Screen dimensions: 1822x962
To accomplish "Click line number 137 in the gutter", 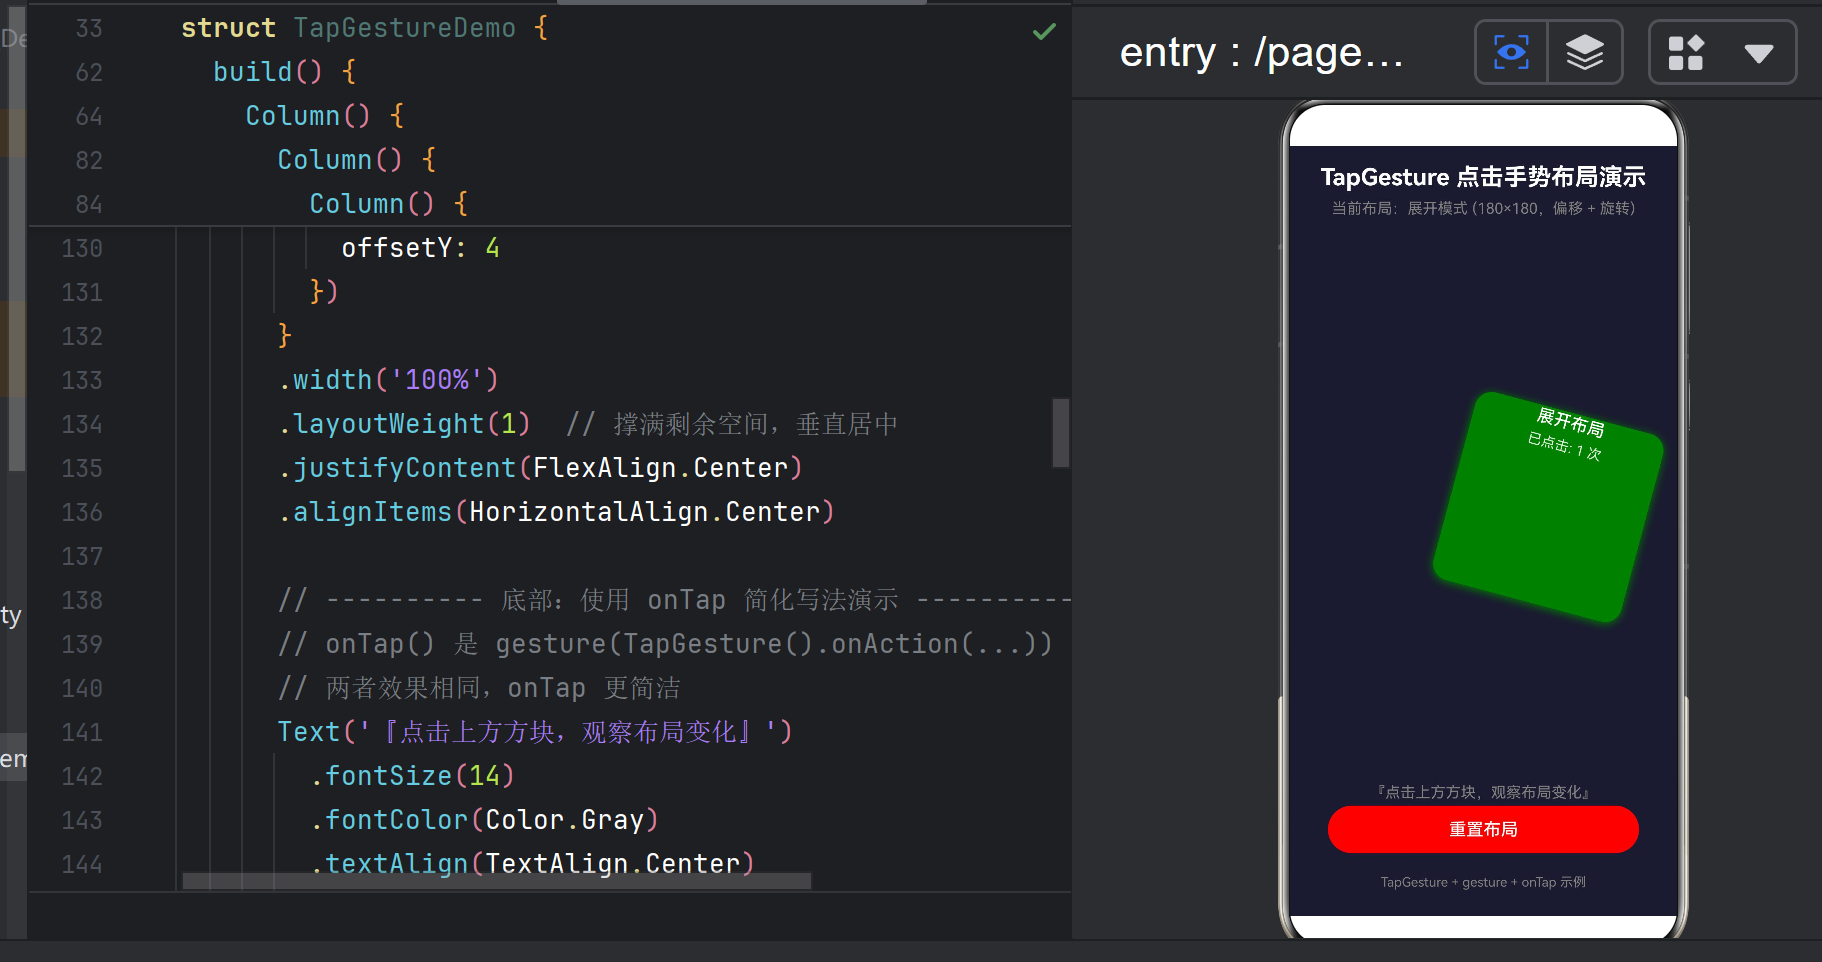I will pos(82,556).
